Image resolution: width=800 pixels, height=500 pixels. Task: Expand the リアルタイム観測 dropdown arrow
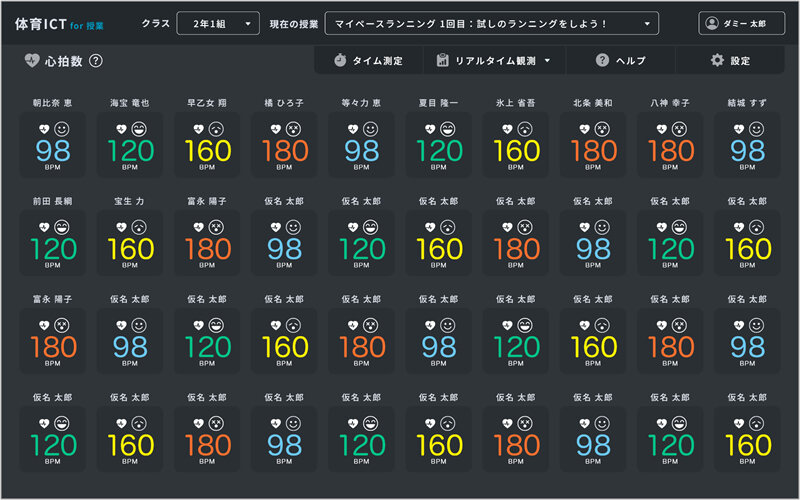[548, 61]
